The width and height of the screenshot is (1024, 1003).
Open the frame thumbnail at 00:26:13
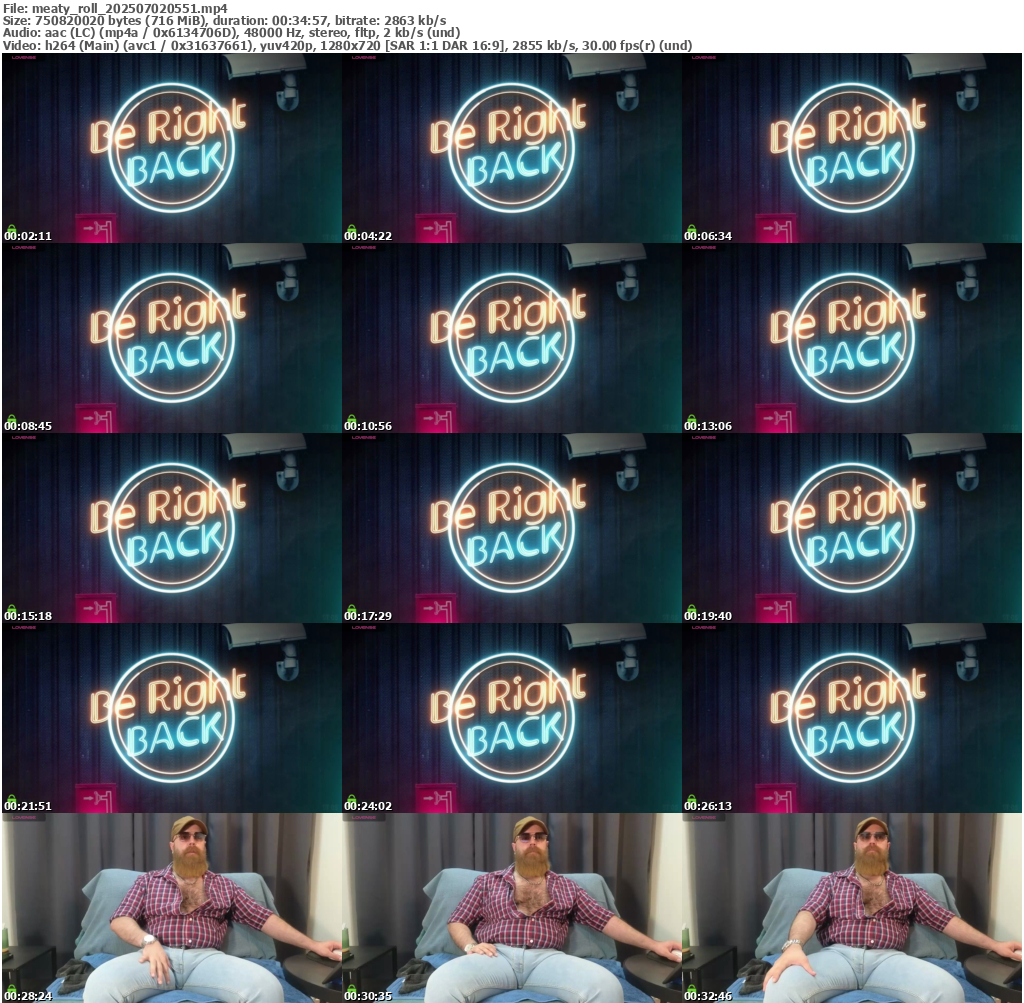tap(852, 718)
